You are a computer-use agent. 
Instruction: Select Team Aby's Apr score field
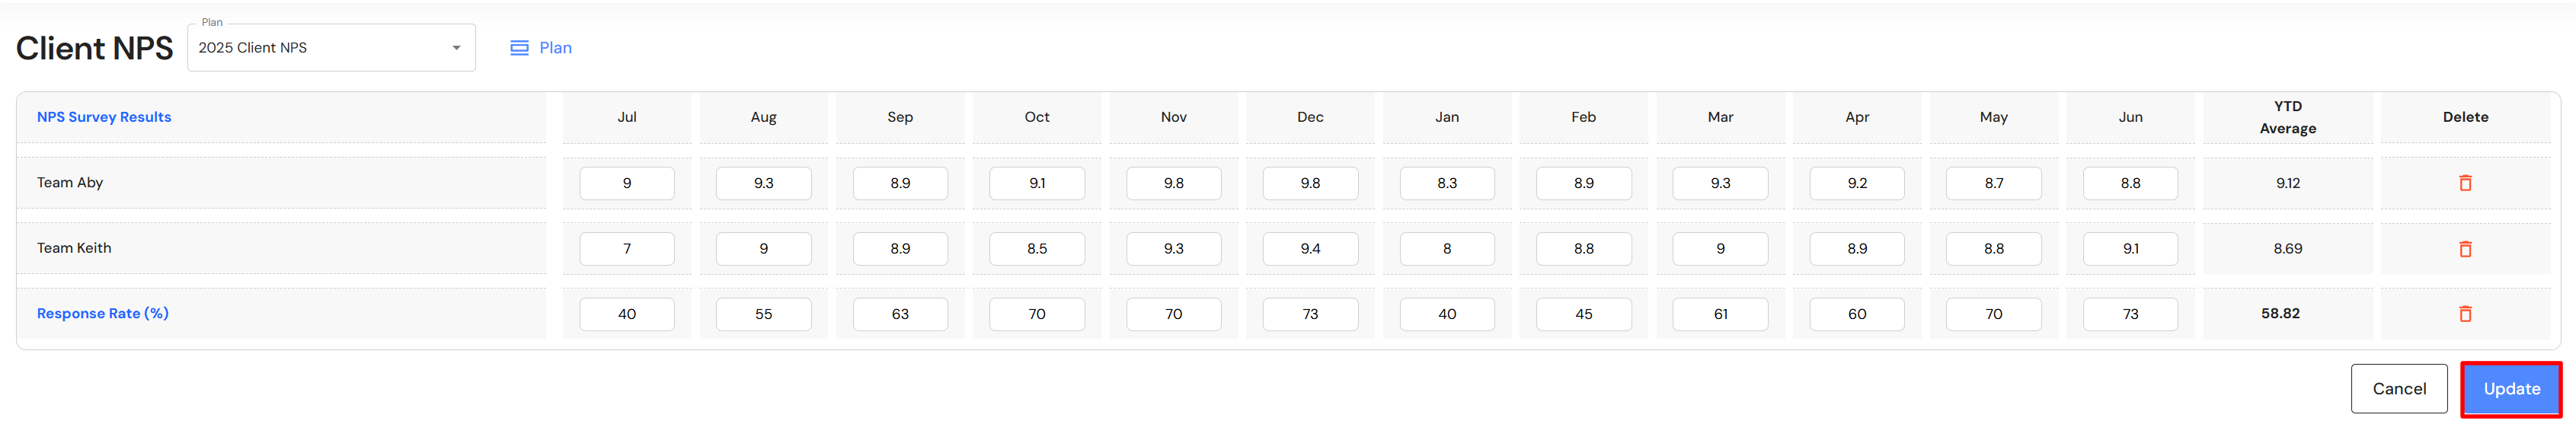(1857, 184)
